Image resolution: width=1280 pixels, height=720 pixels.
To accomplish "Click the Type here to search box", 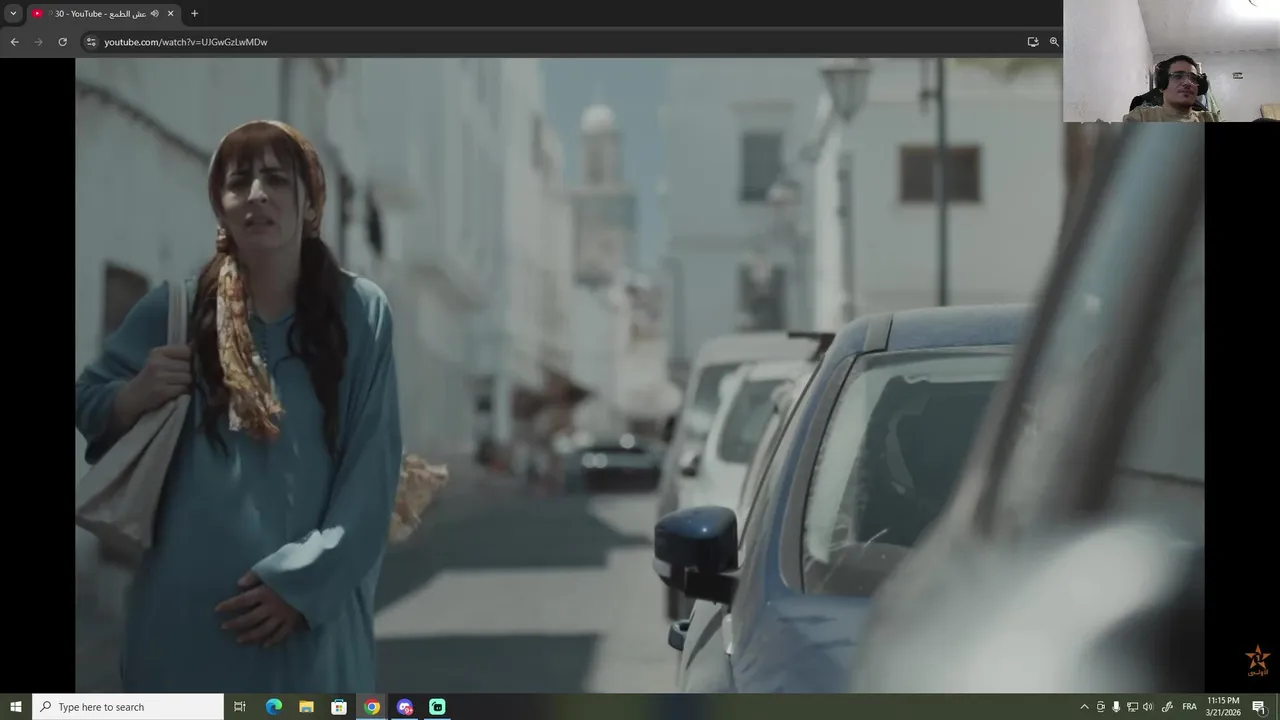I will [x=128, y=707].
